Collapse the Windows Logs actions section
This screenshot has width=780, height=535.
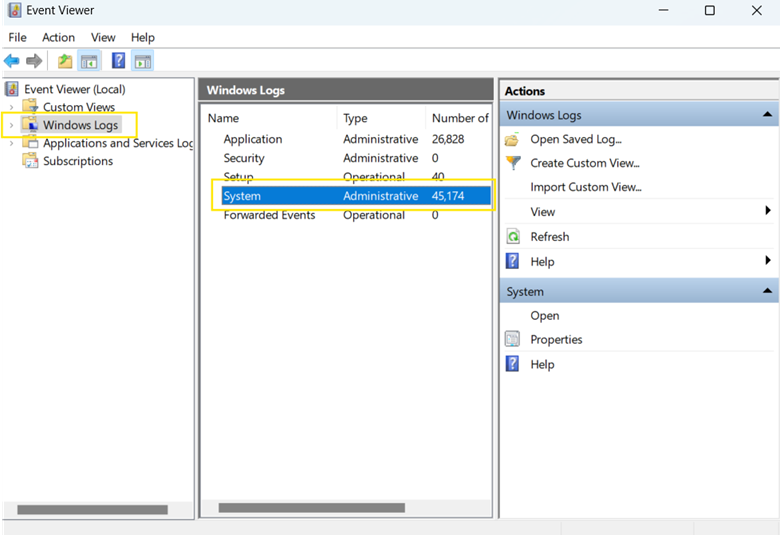[767, 115]
